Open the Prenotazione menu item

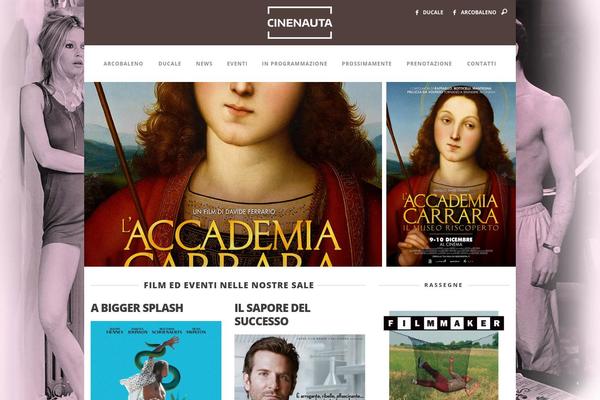click(x=429, y=64)
